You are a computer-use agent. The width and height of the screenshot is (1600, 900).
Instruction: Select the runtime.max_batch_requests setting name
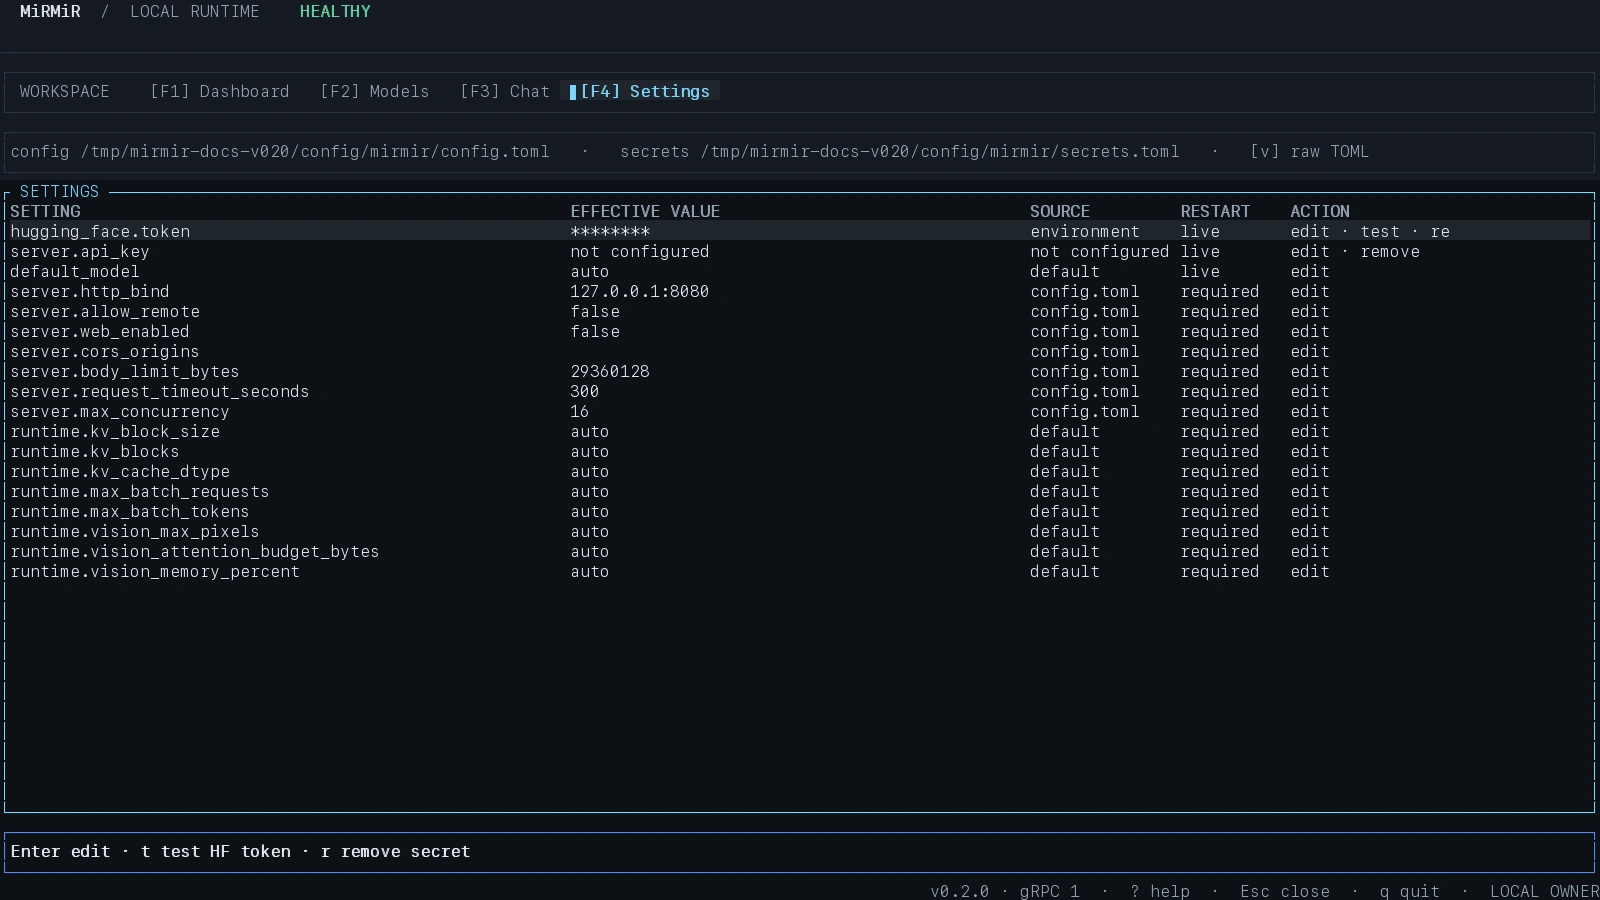click(x=140, y=491)
